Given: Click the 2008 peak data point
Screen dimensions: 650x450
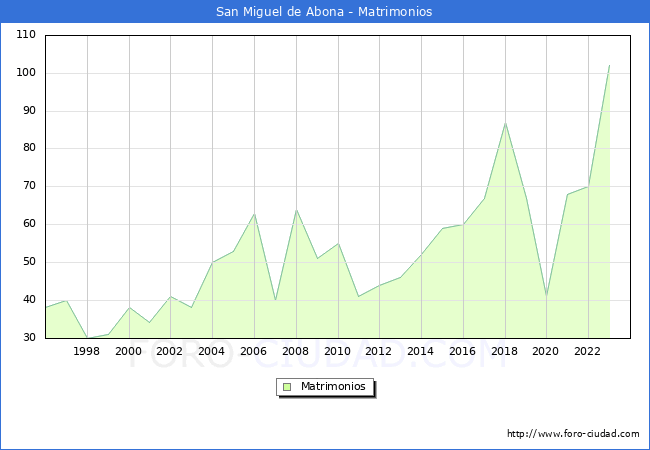Looking at the screenshot, I should (296, 209).
